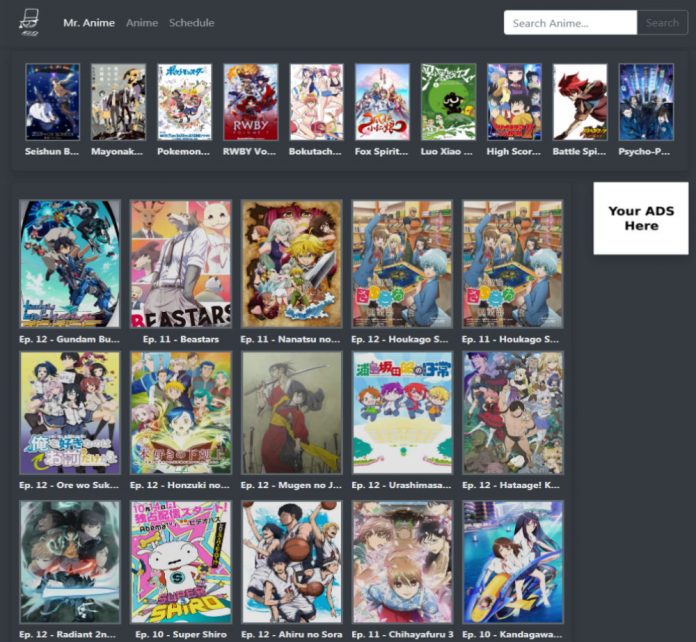Click the 'Ep. 10 - Super Shiro' title link
The width and height of the screenshot is (696, 642).
pyautogui.click(x=181, y=634)
